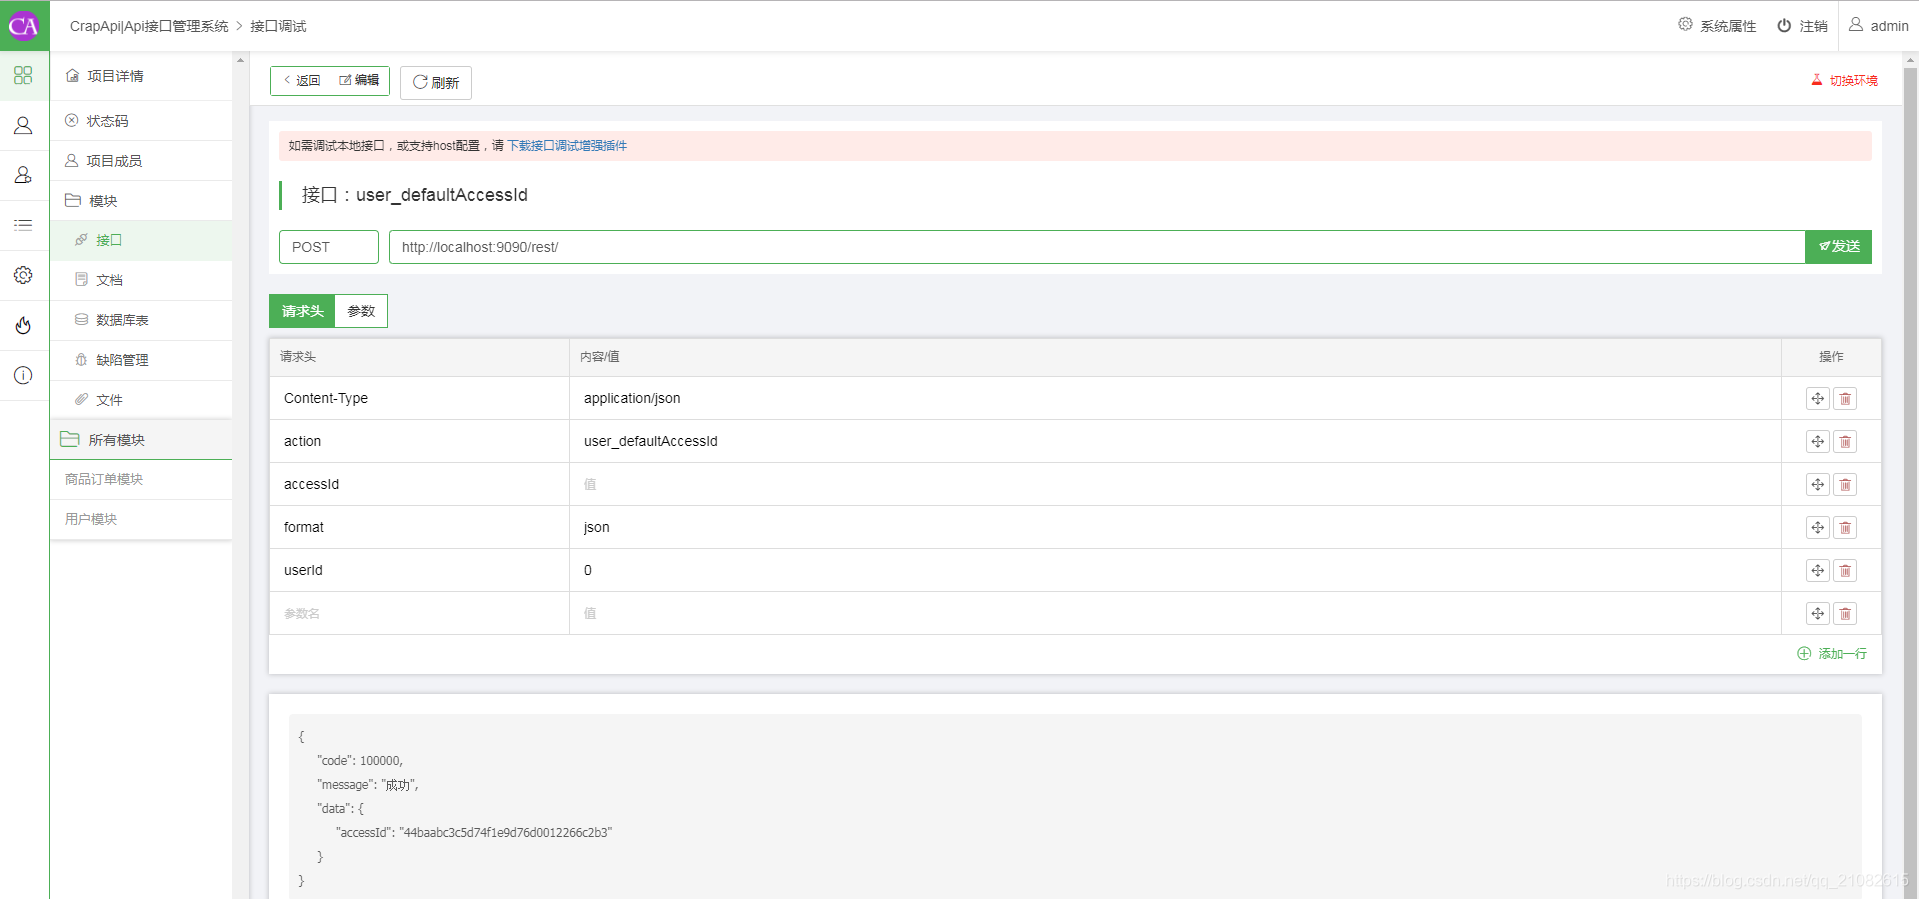The width and height of the screenshot is (1919, 899).
Task: Move the action header row
Action: click(x=1817, y=441)
